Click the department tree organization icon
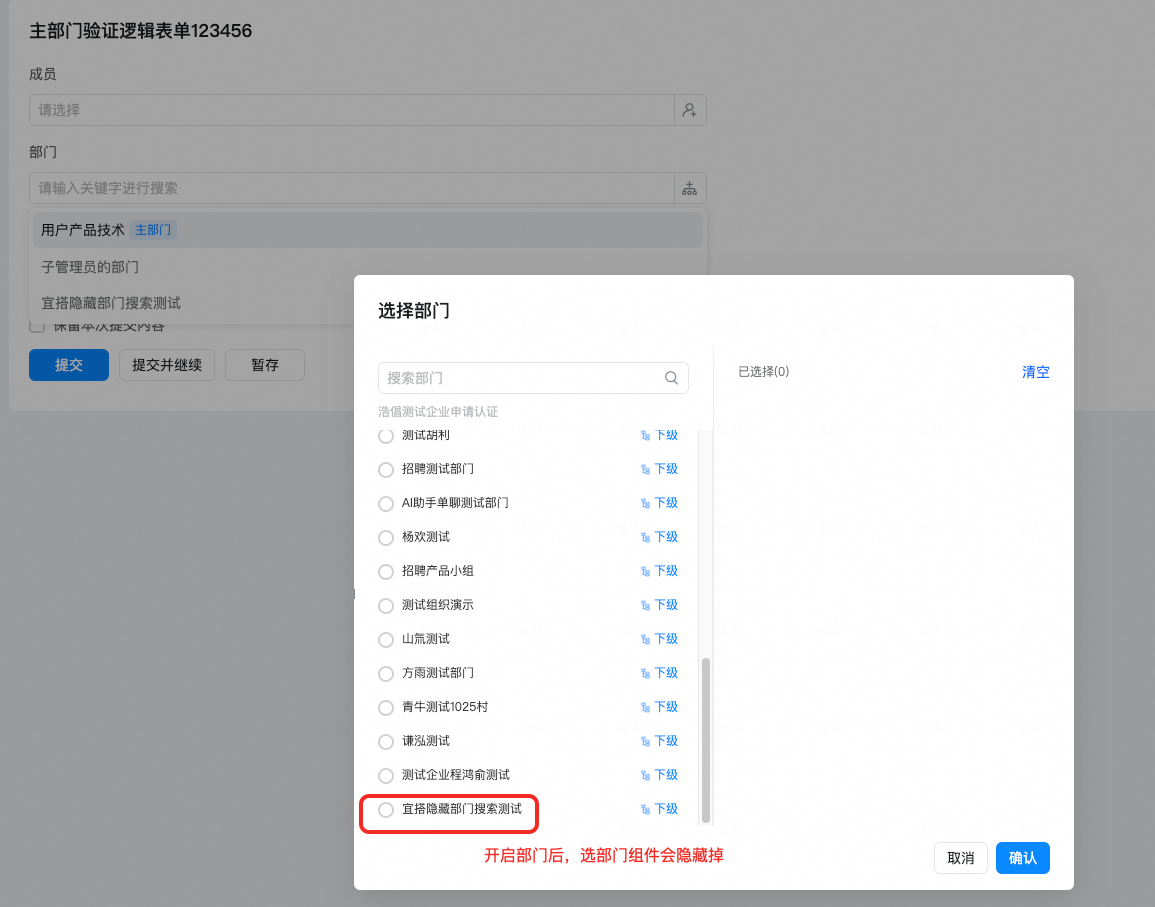Viewport: 1155px width, 907px height. tap(690, 188)
